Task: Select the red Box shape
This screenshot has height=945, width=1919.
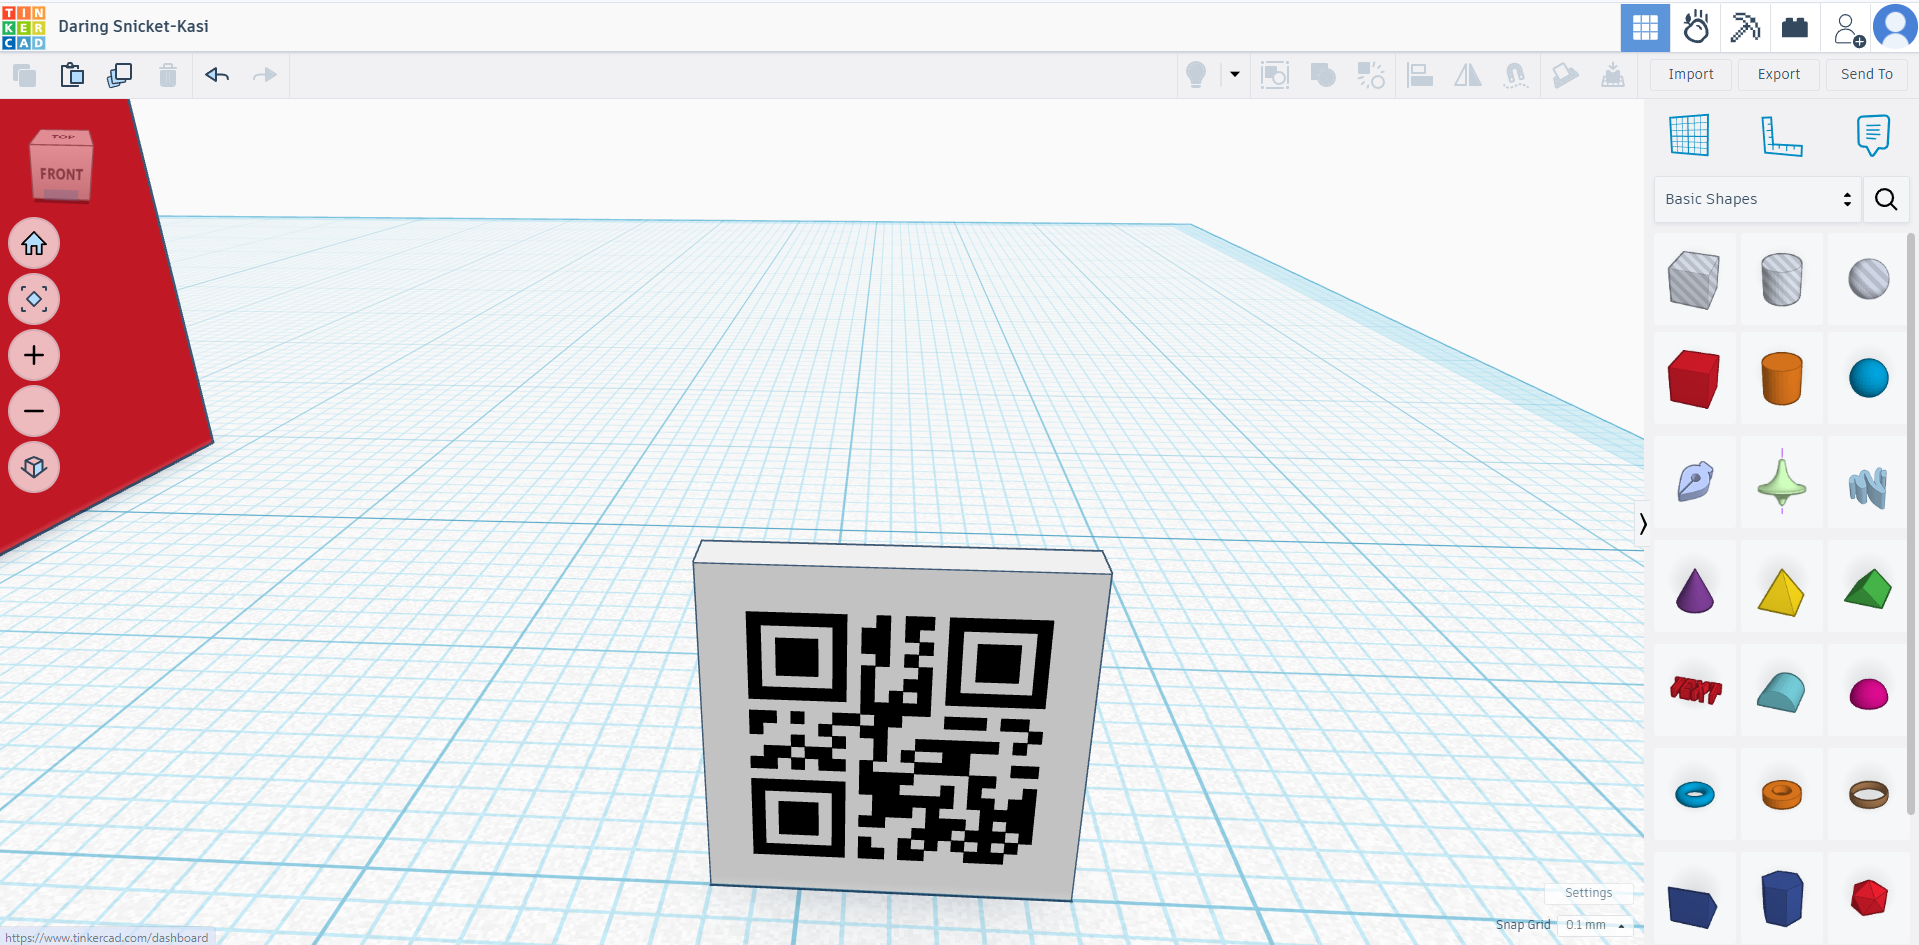Action: 1694,379
